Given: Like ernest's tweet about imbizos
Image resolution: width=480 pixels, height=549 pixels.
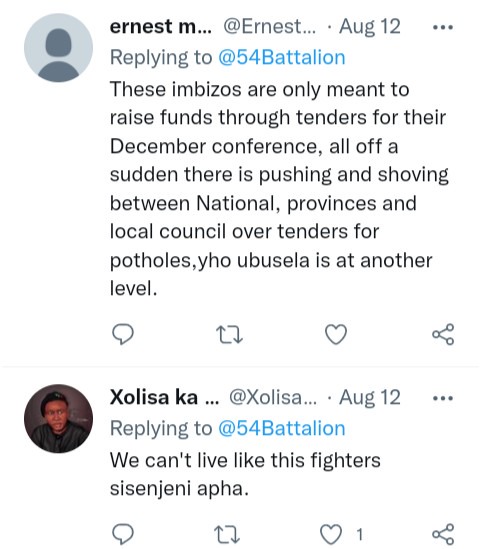Looking at the screenshot, I should [336, 334].
